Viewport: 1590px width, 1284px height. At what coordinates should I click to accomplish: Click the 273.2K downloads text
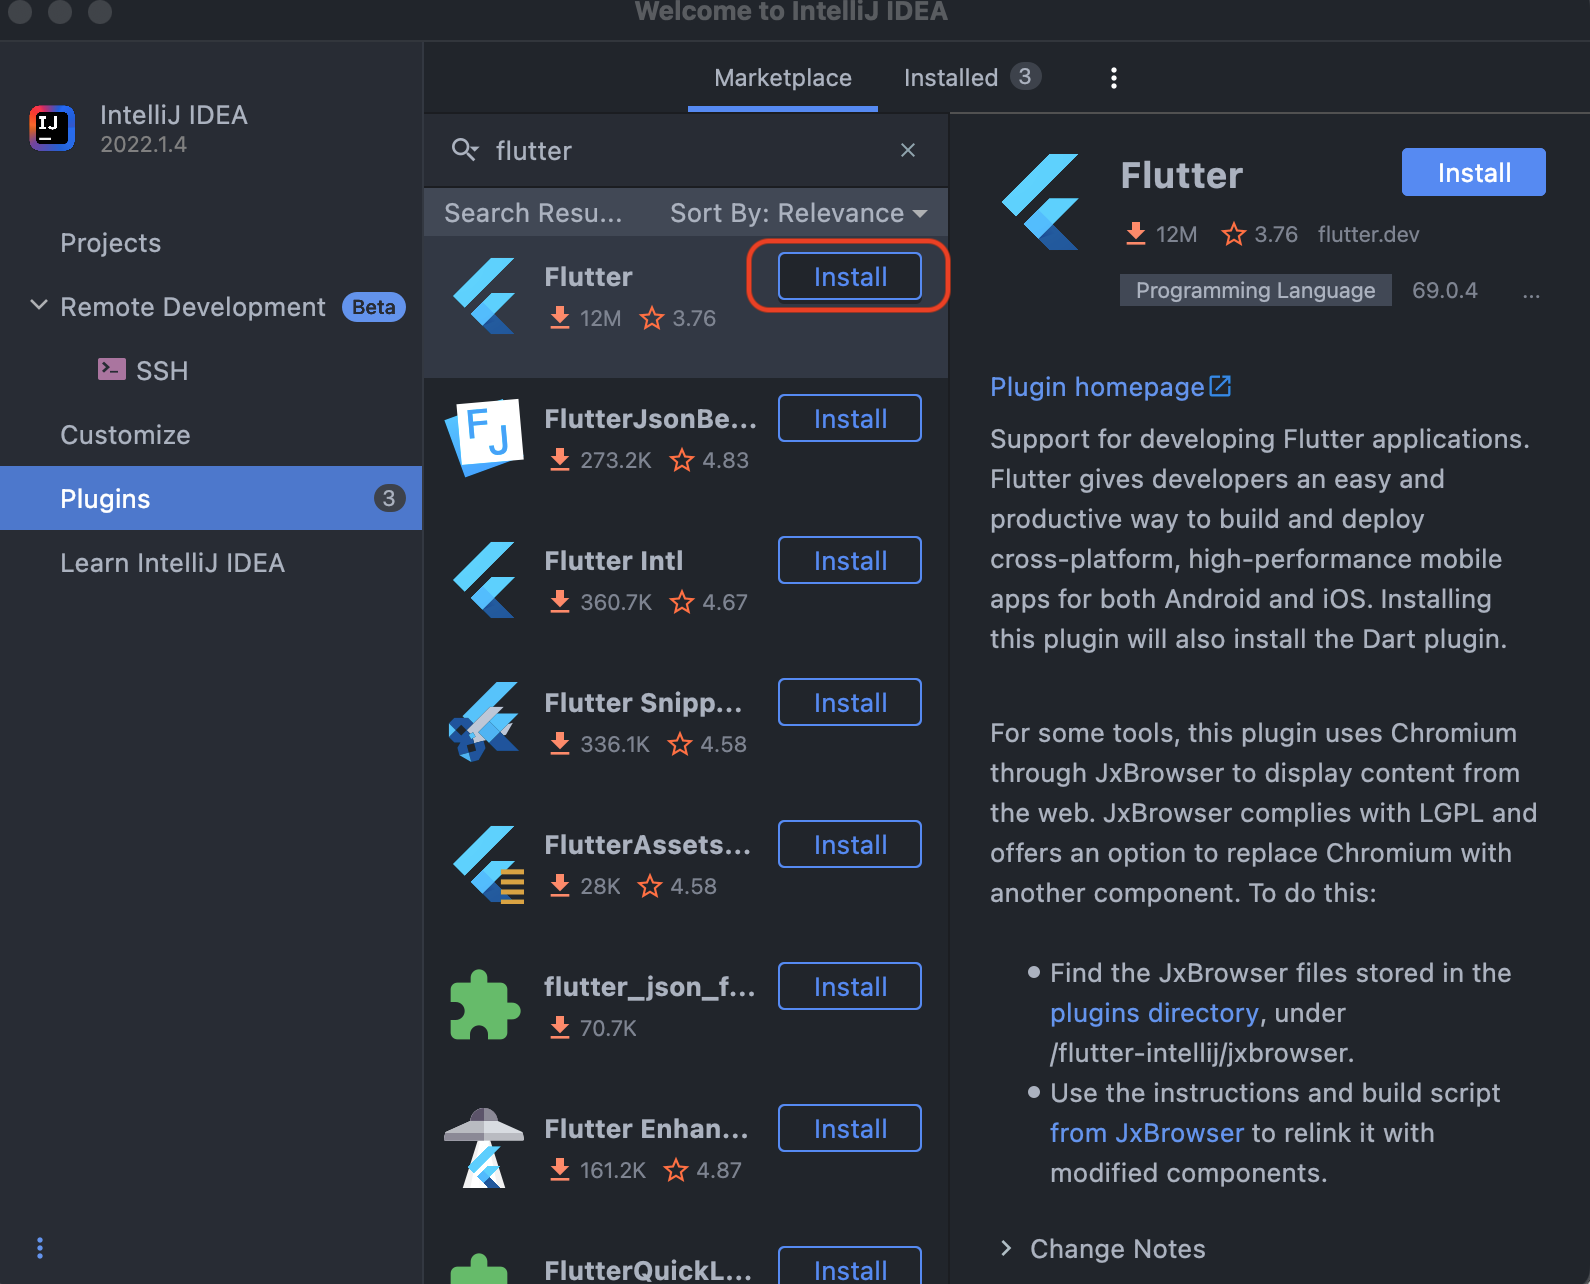(x=616, y=460)
